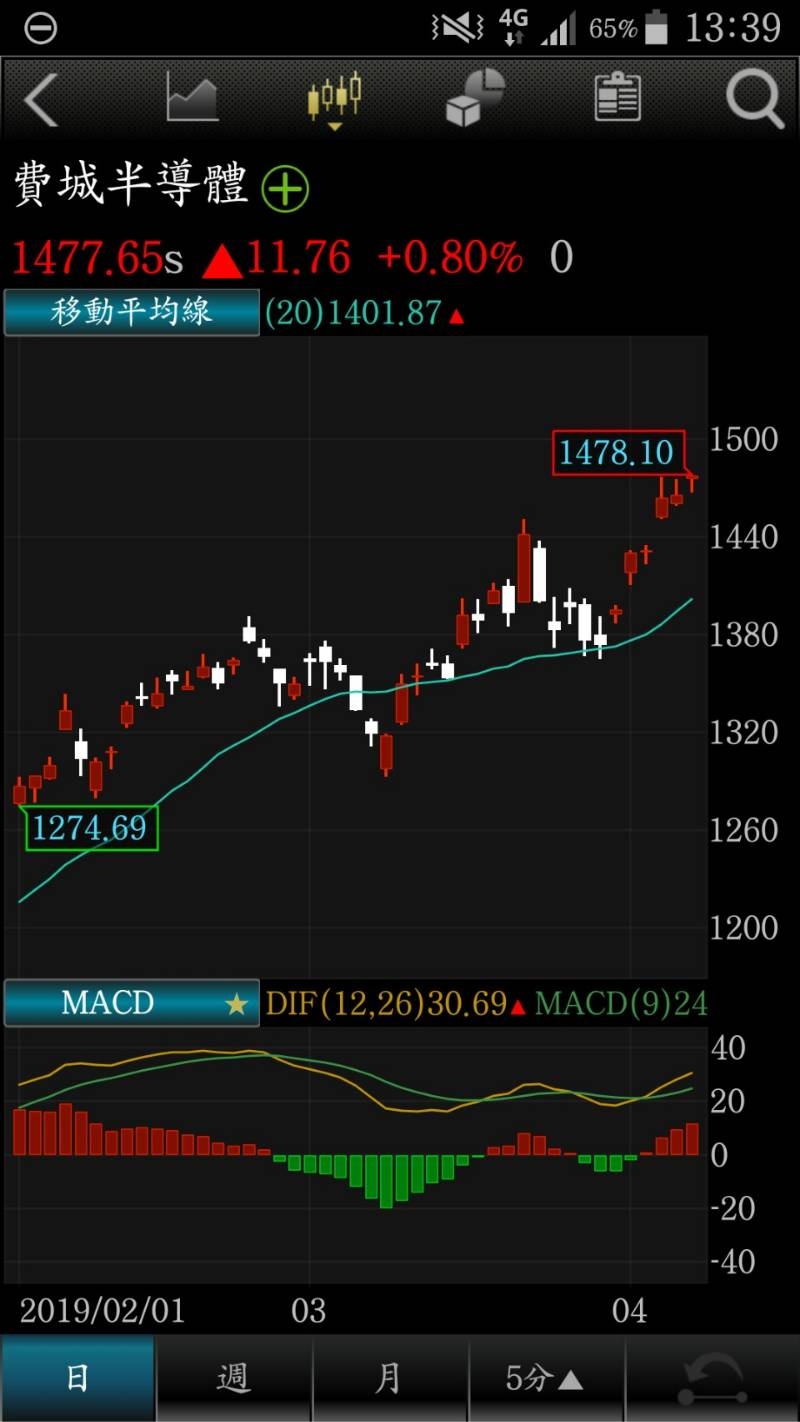This screenshot has height=1422, width=800.
Task: Toggle the 移動平均線 indicator panel
Action: click(130, 312)
